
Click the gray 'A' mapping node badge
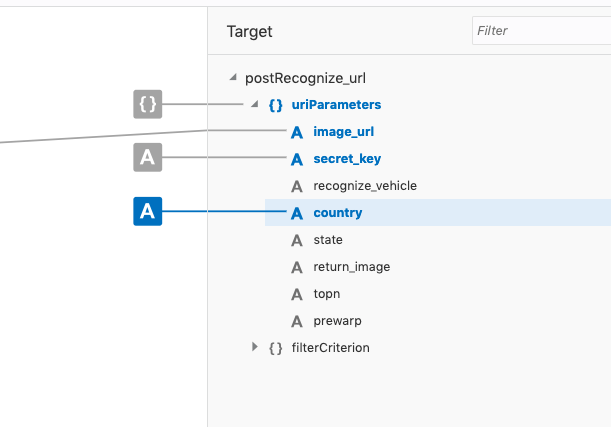(x=148, y=157)
